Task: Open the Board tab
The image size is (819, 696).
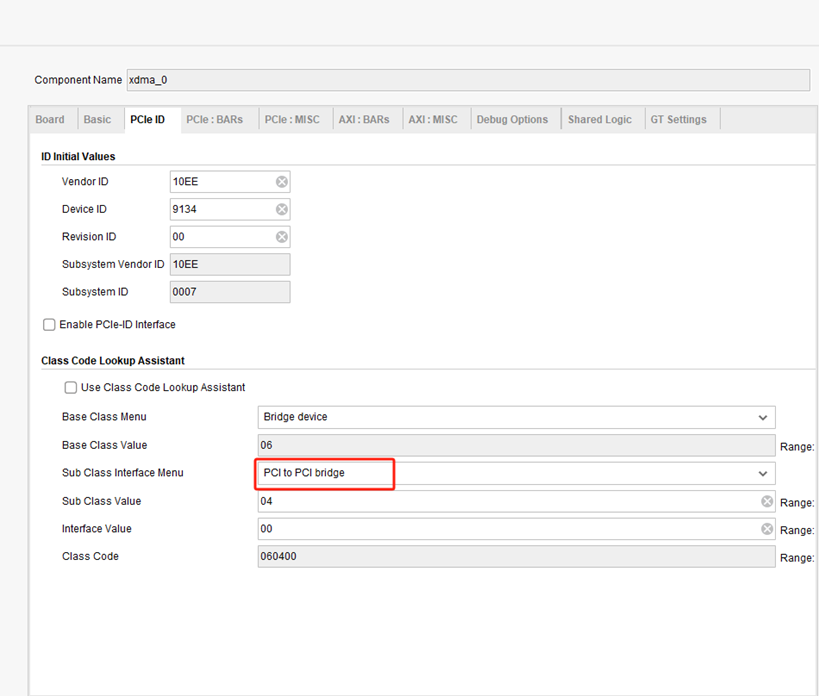Action: 50,120
